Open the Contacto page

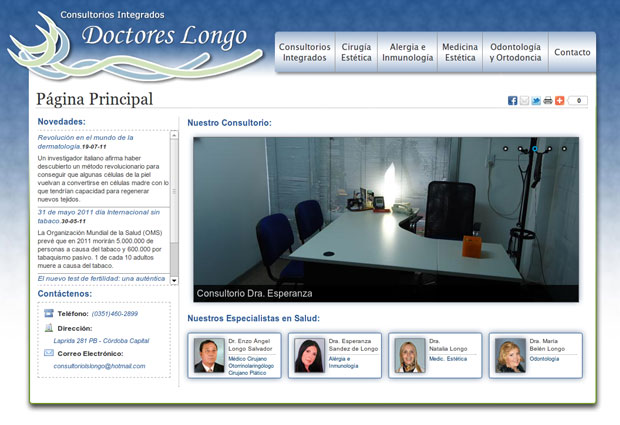click(x=572, y=52)
